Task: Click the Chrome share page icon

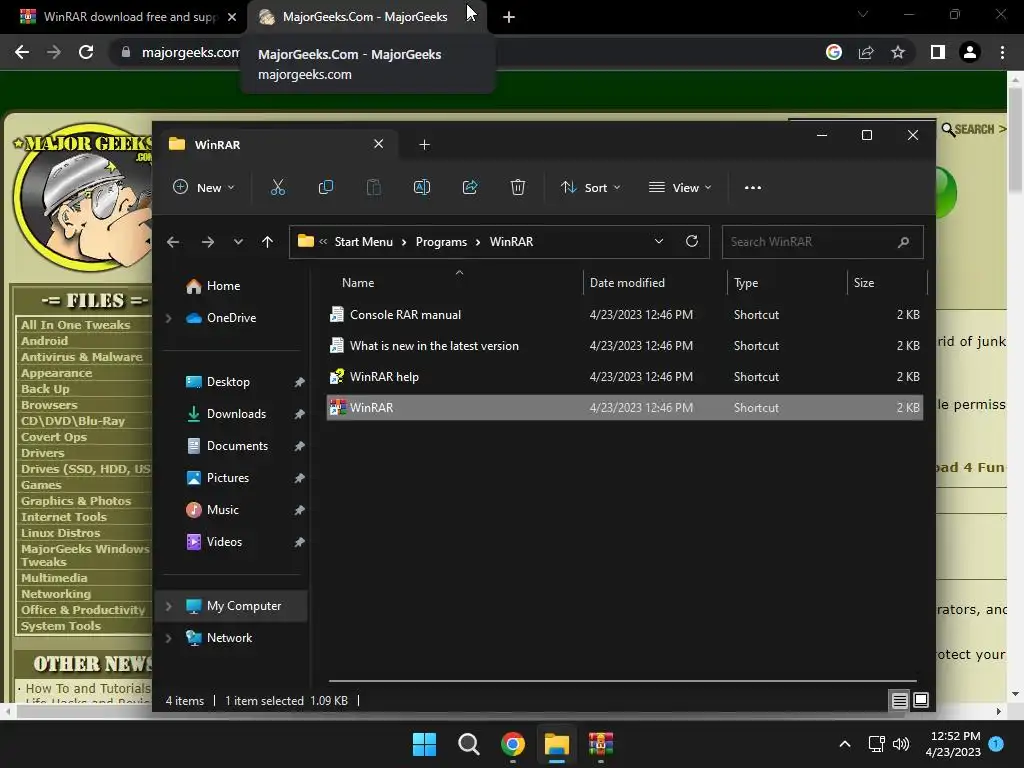Action: pos(866,52)
